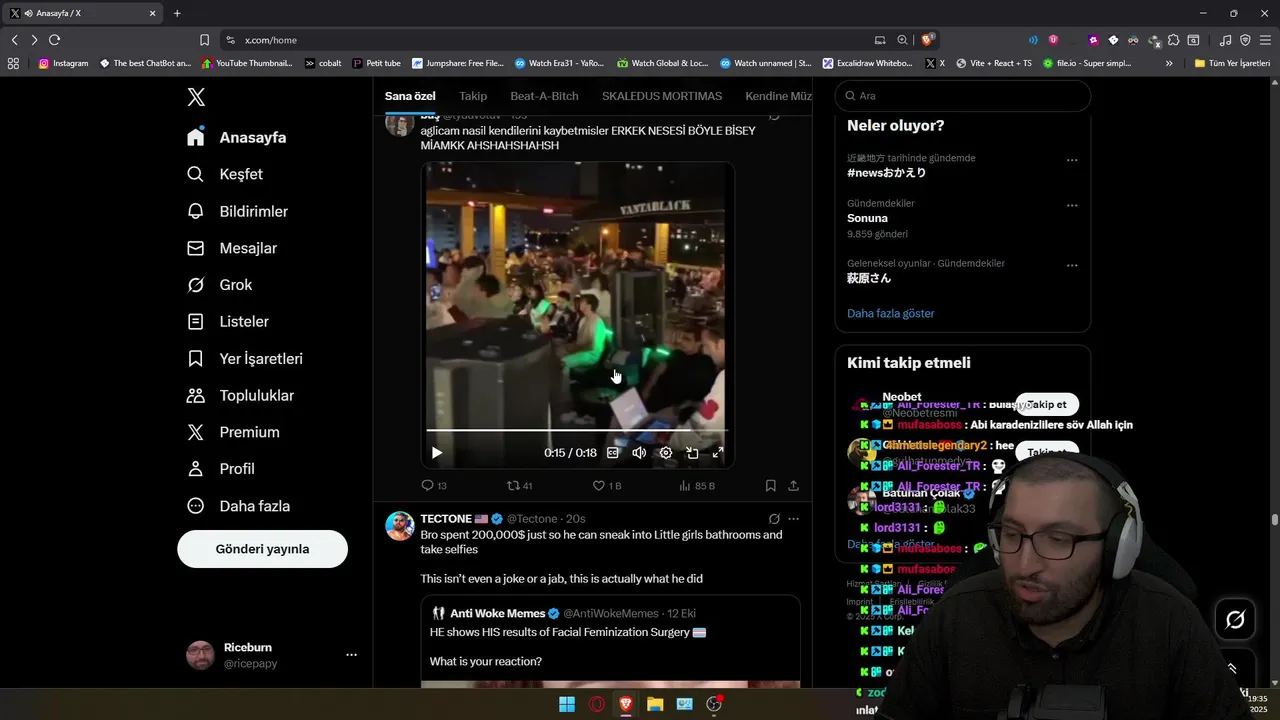Screen dimensions: 1280x720
Task: Open more options for Sonuna trend
Action: point(1072,206)
